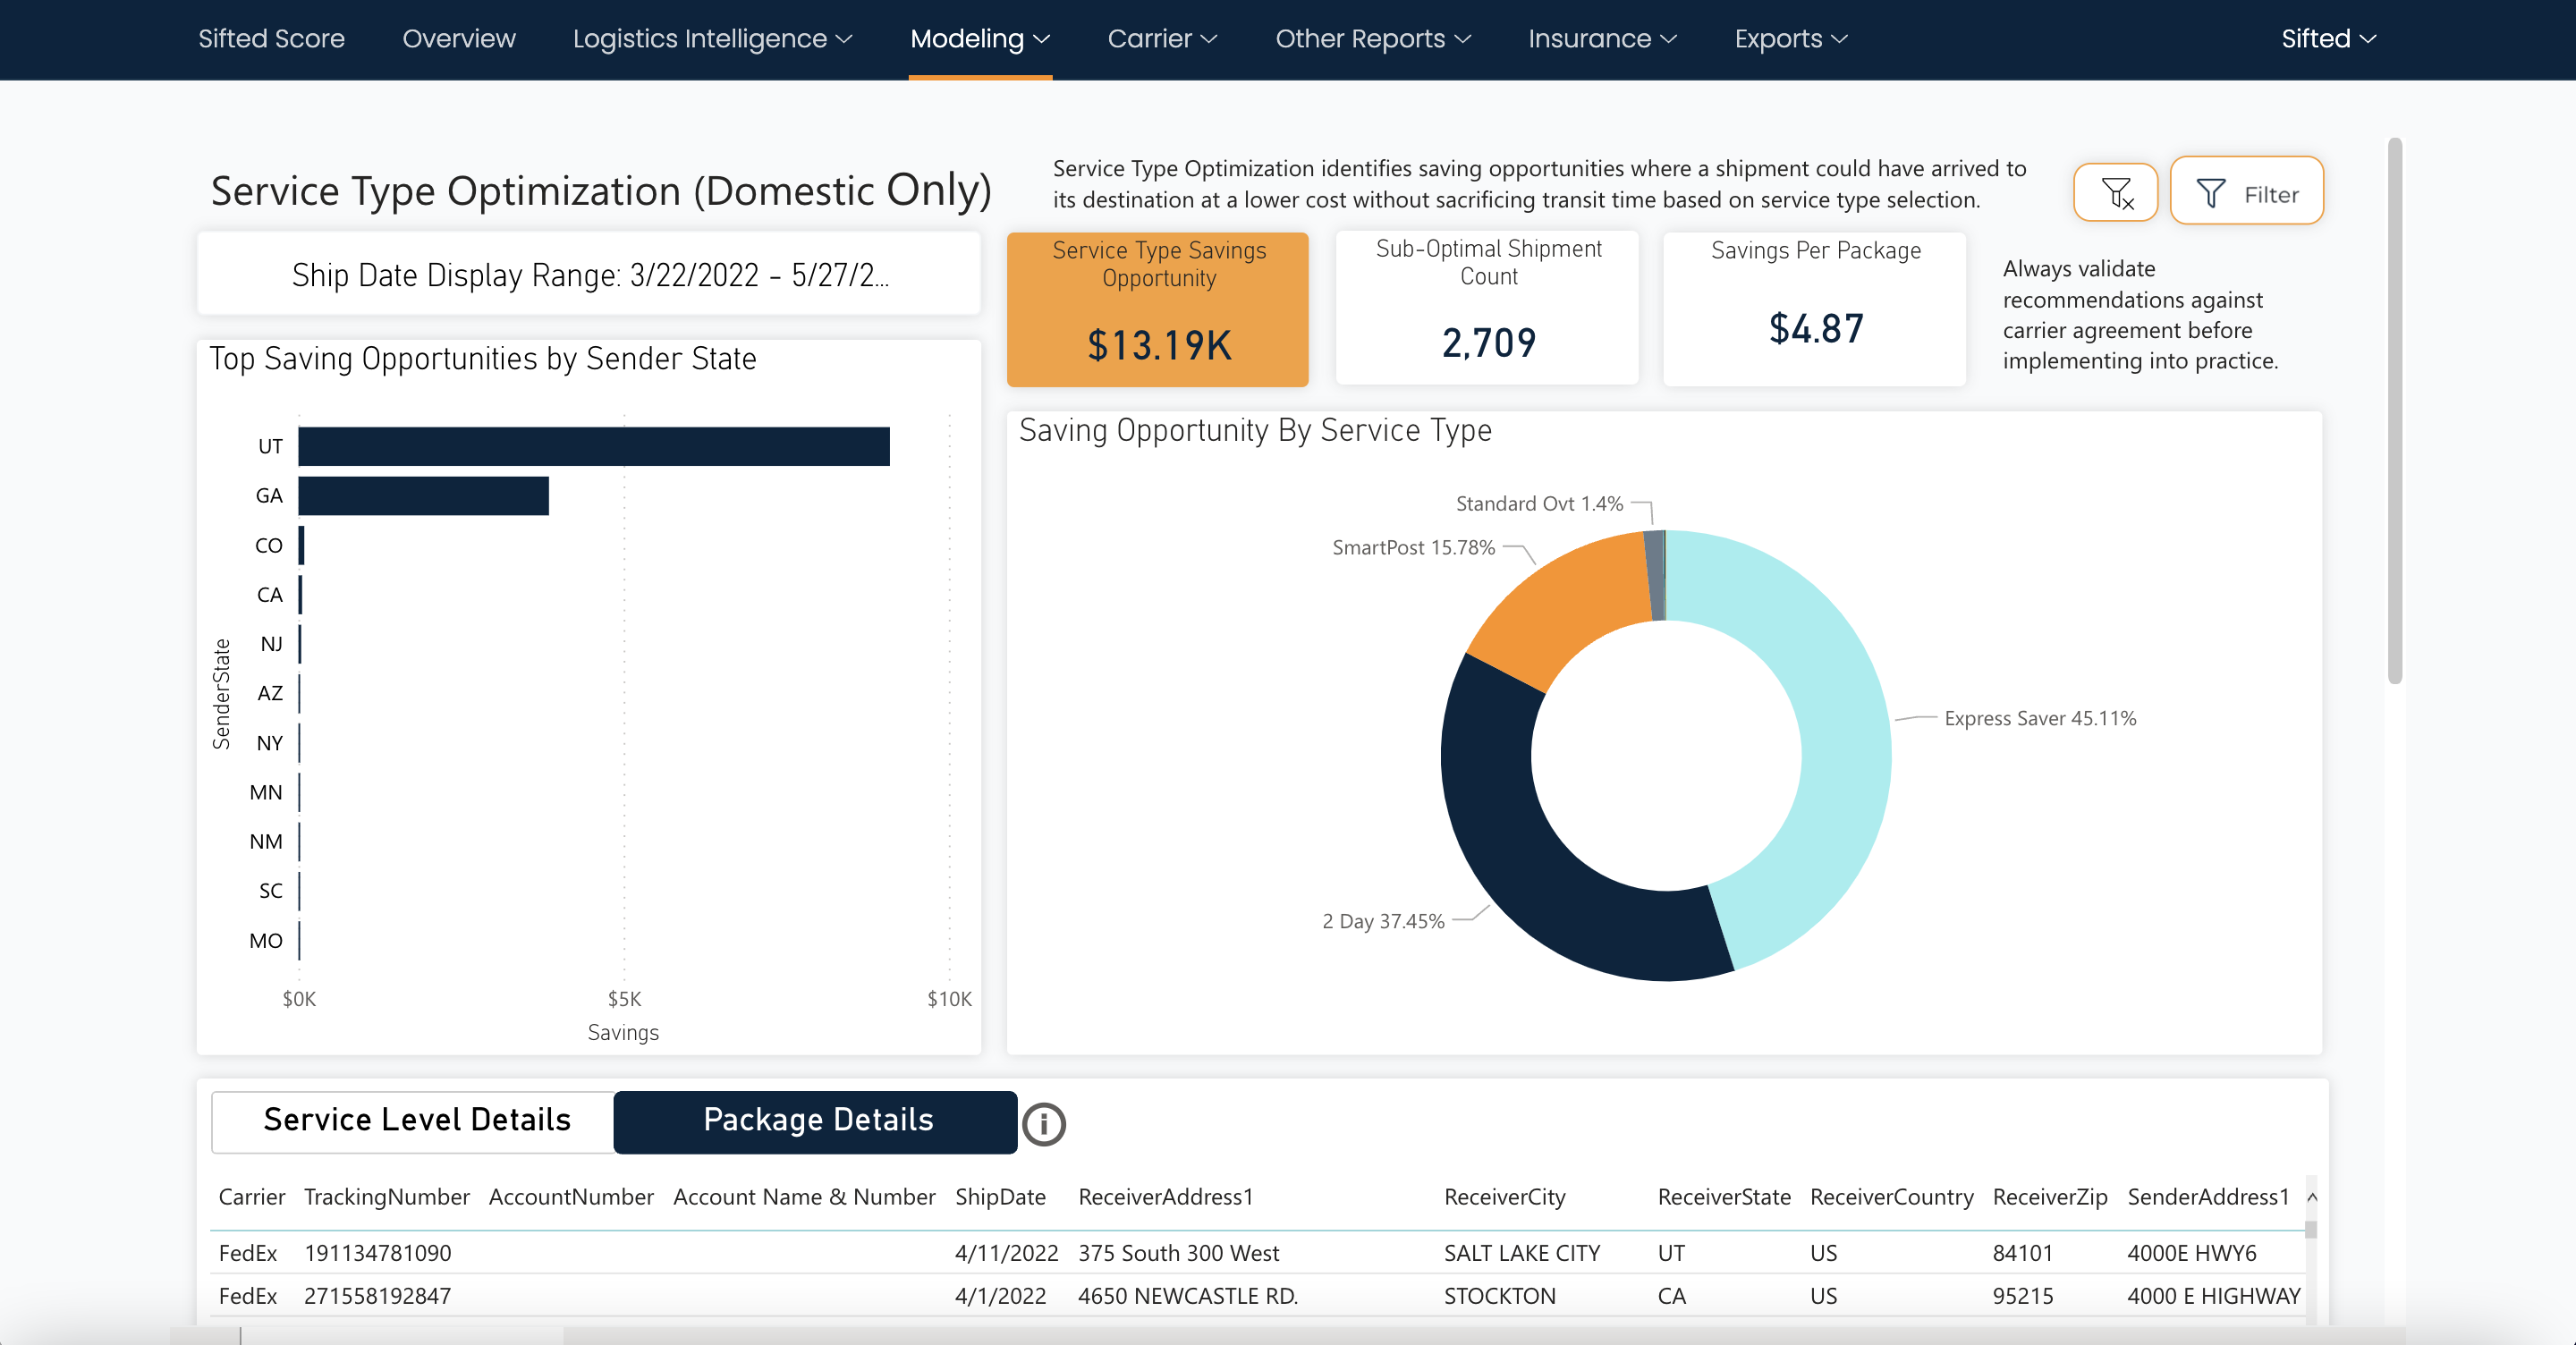The width and height of the screenshot is (2576, 1345).
Task: Navigate to Sifted Score
Action: (x=271, y=39)
